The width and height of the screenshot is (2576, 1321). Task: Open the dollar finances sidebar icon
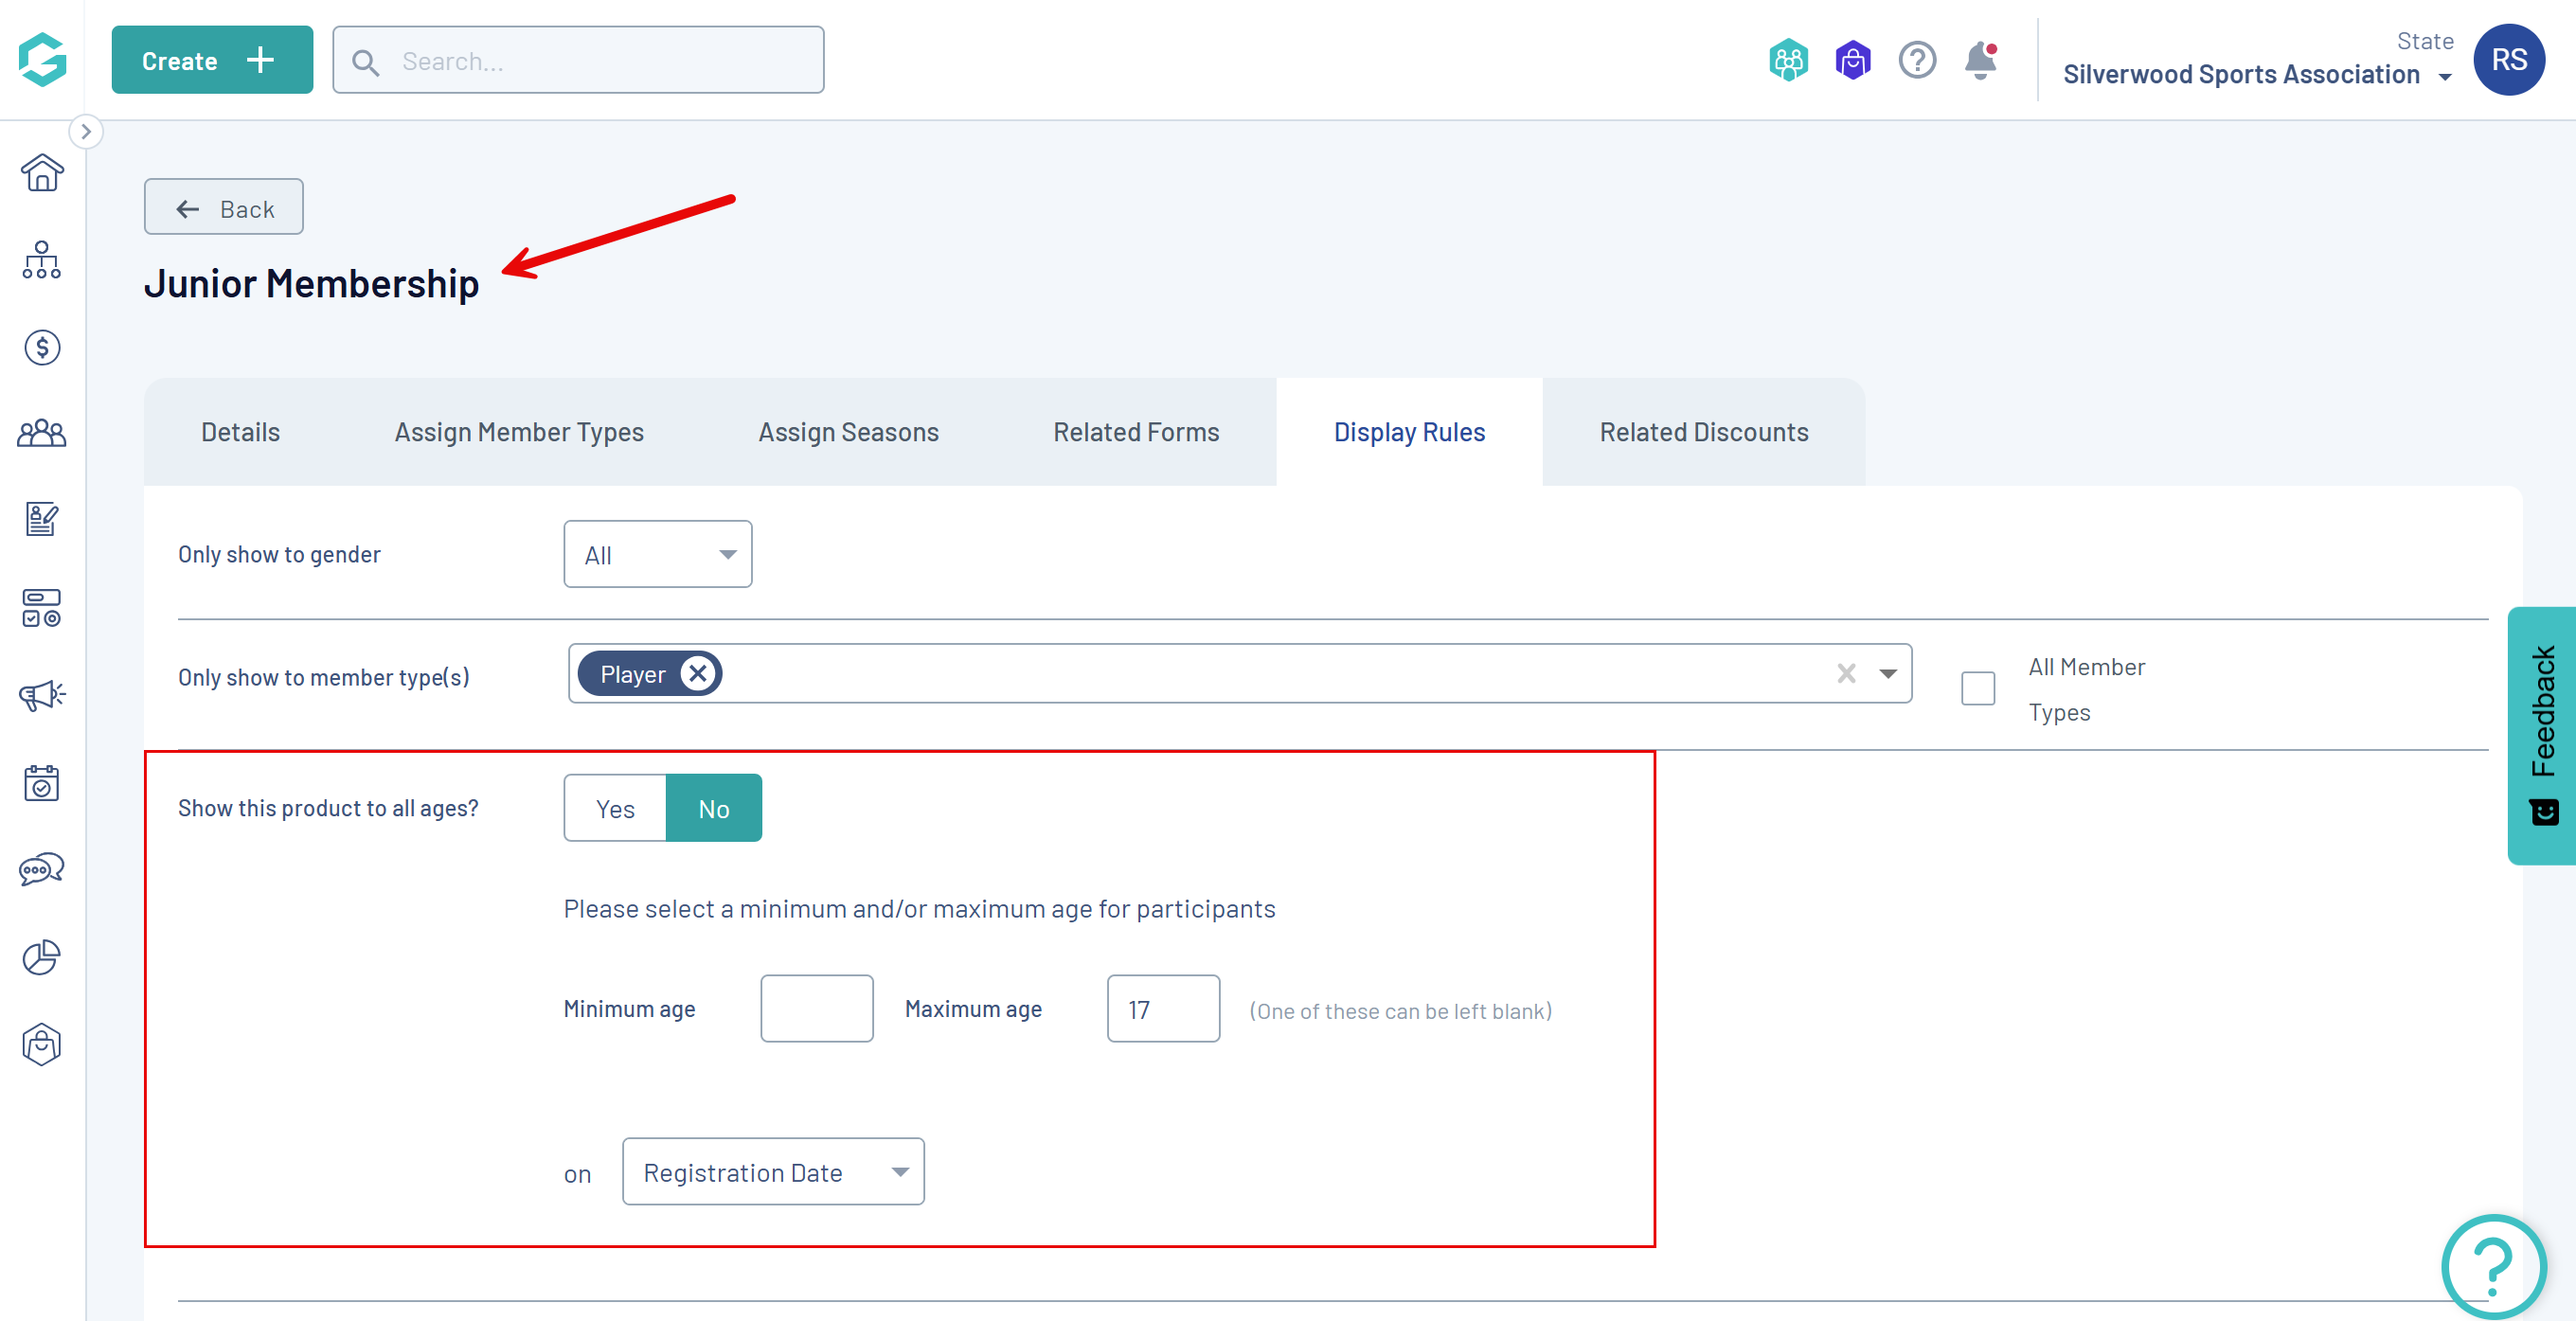tap(42, 347)
